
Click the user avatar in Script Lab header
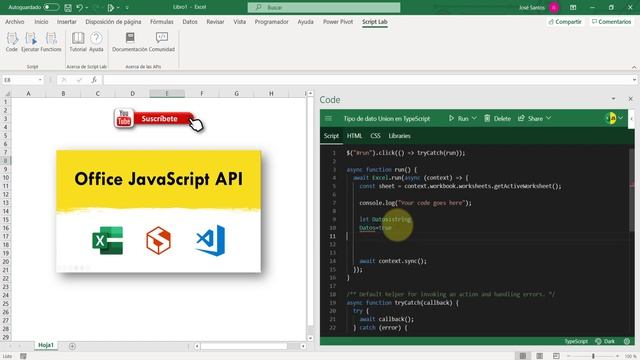(611, 118)
